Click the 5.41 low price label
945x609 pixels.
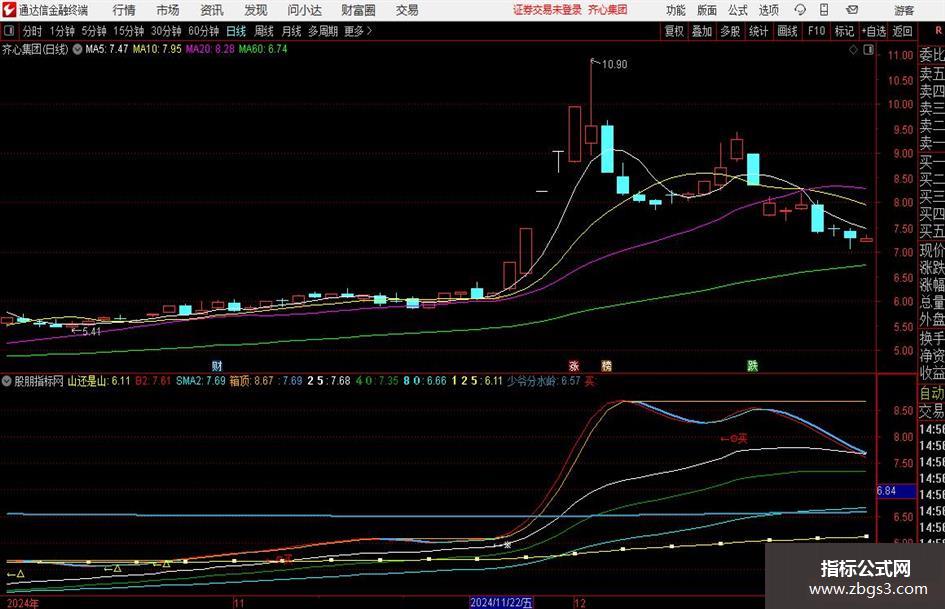click(x=91, y=331)
